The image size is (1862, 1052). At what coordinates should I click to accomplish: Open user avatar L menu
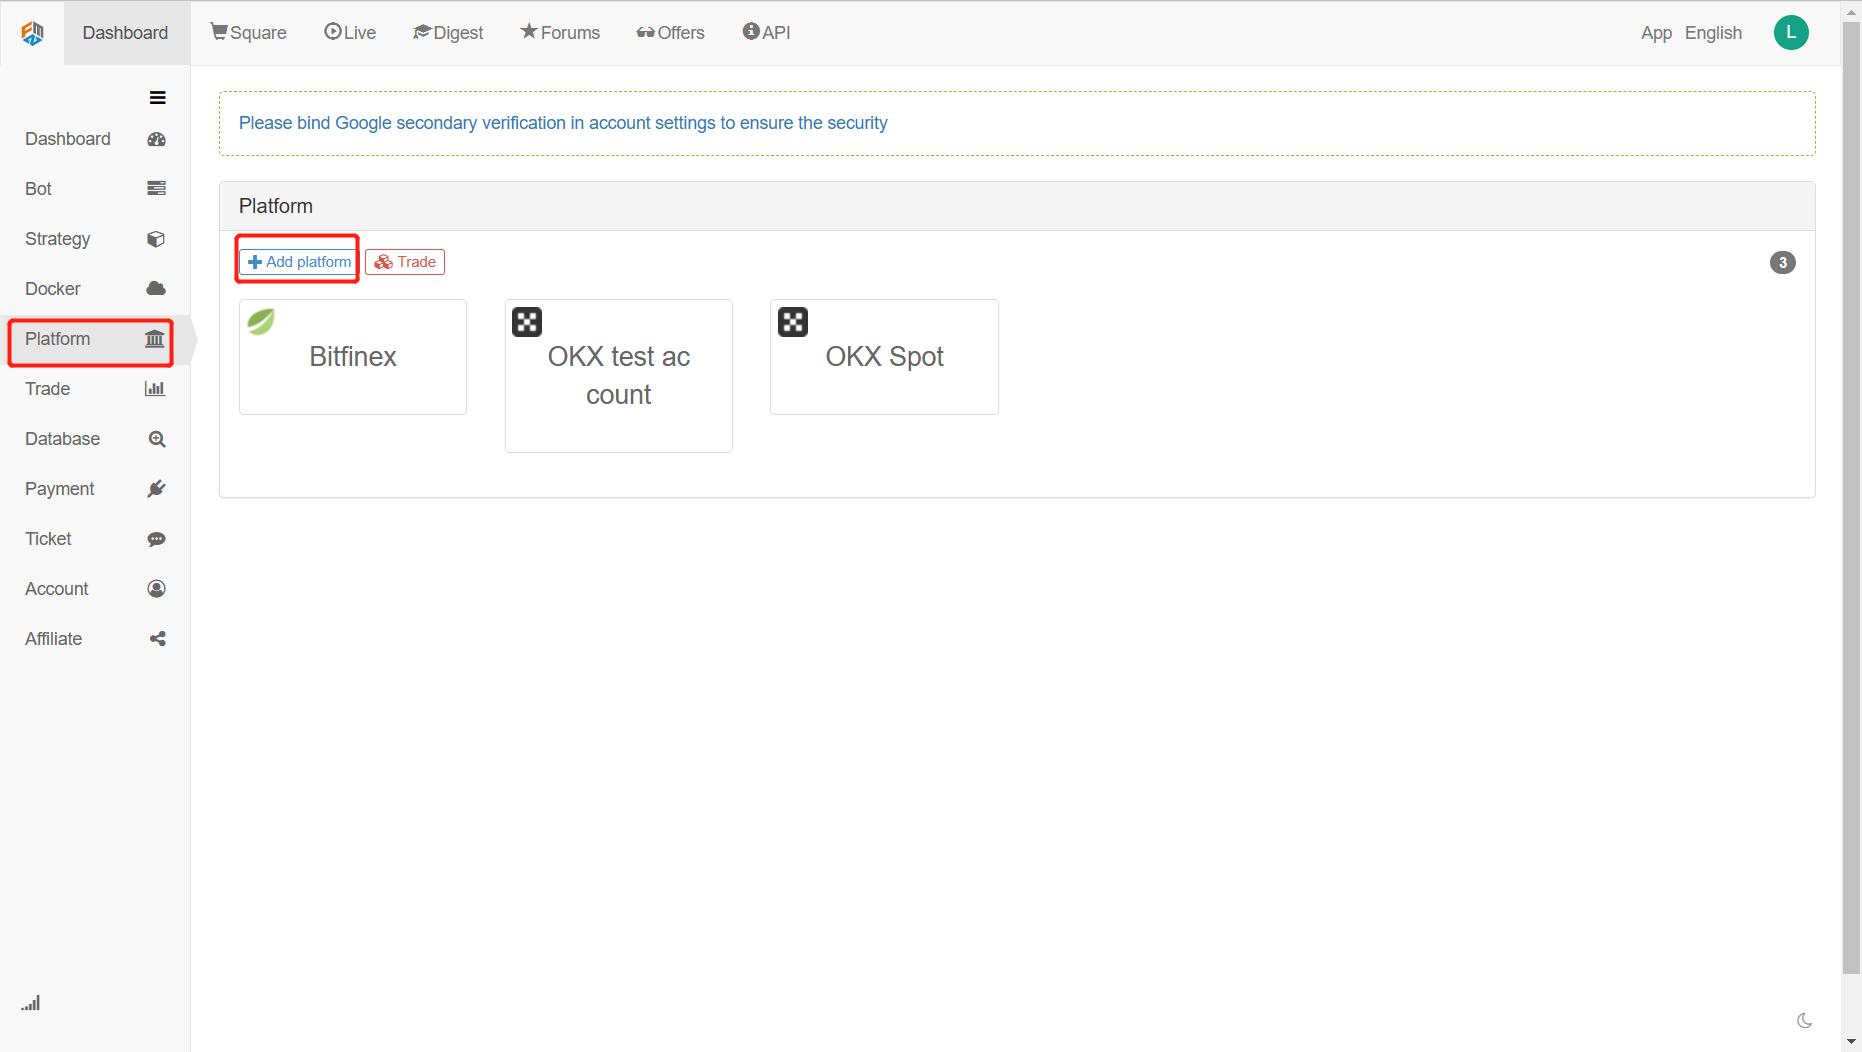pyautogui.click(x=1791, y=33)
